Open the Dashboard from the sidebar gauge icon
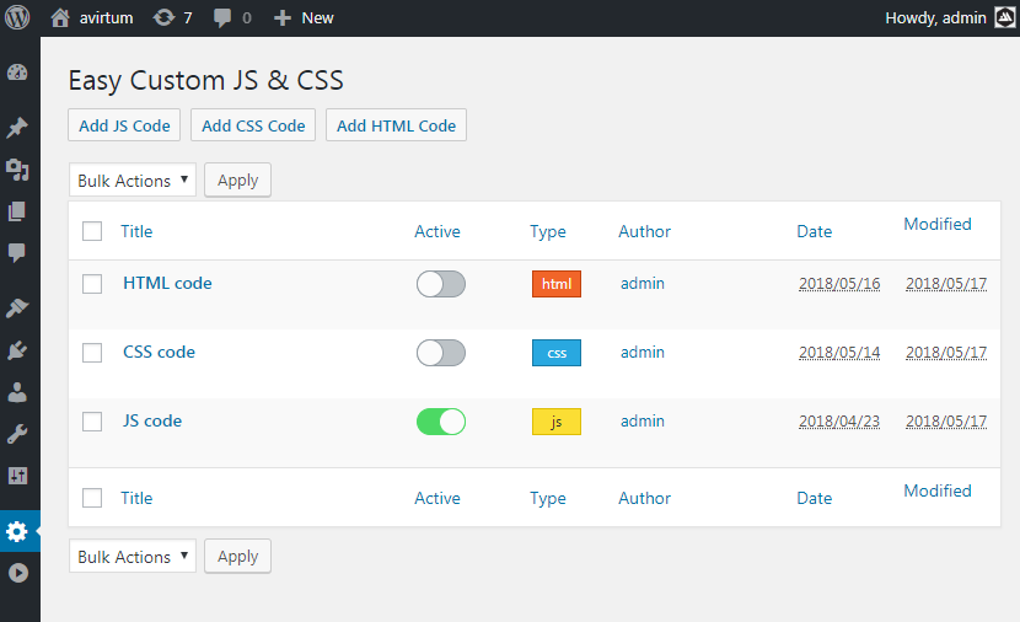Viewport: 1020px width, 622px height. [17, 73]
